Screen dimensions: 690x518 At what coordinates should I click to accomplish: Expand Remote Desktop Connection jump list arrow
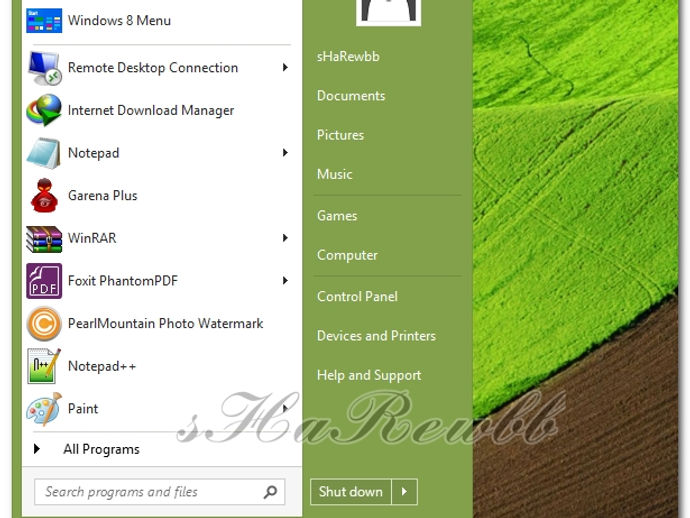(285, 67)
